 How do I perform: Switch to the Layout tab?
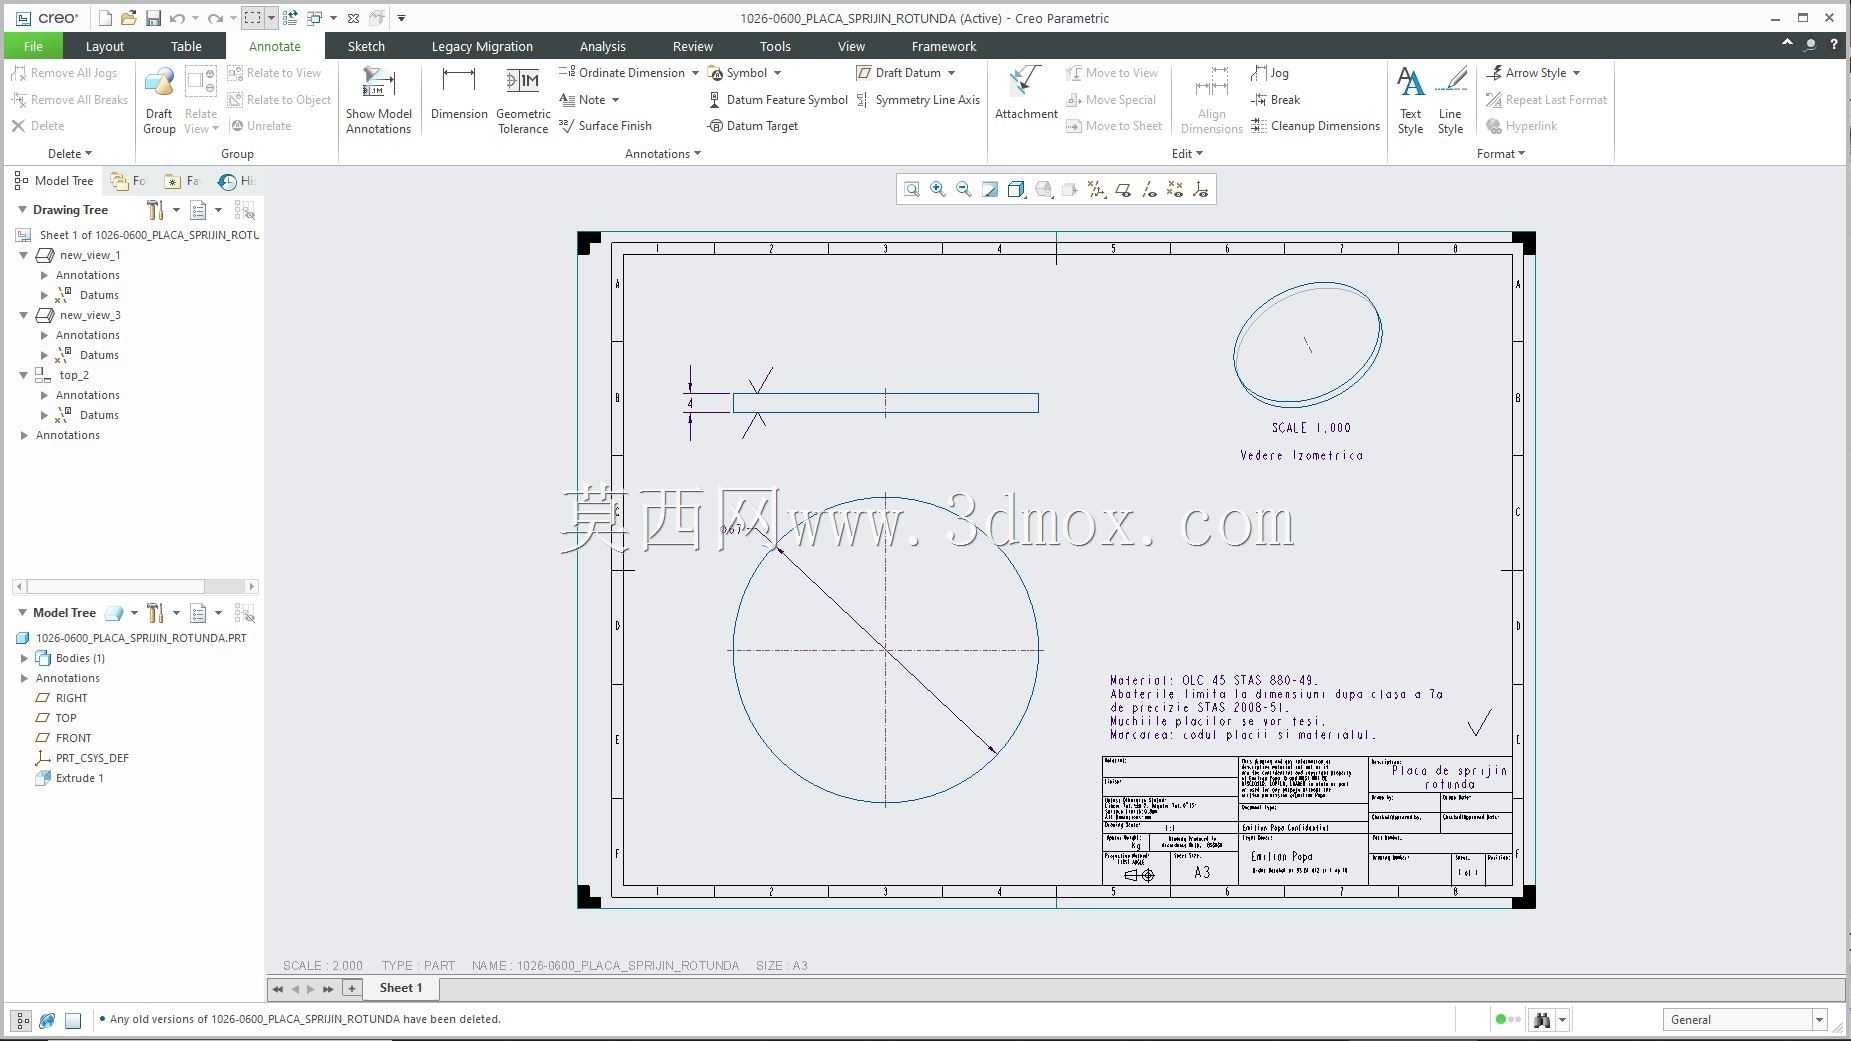click(x=105, y=46)
